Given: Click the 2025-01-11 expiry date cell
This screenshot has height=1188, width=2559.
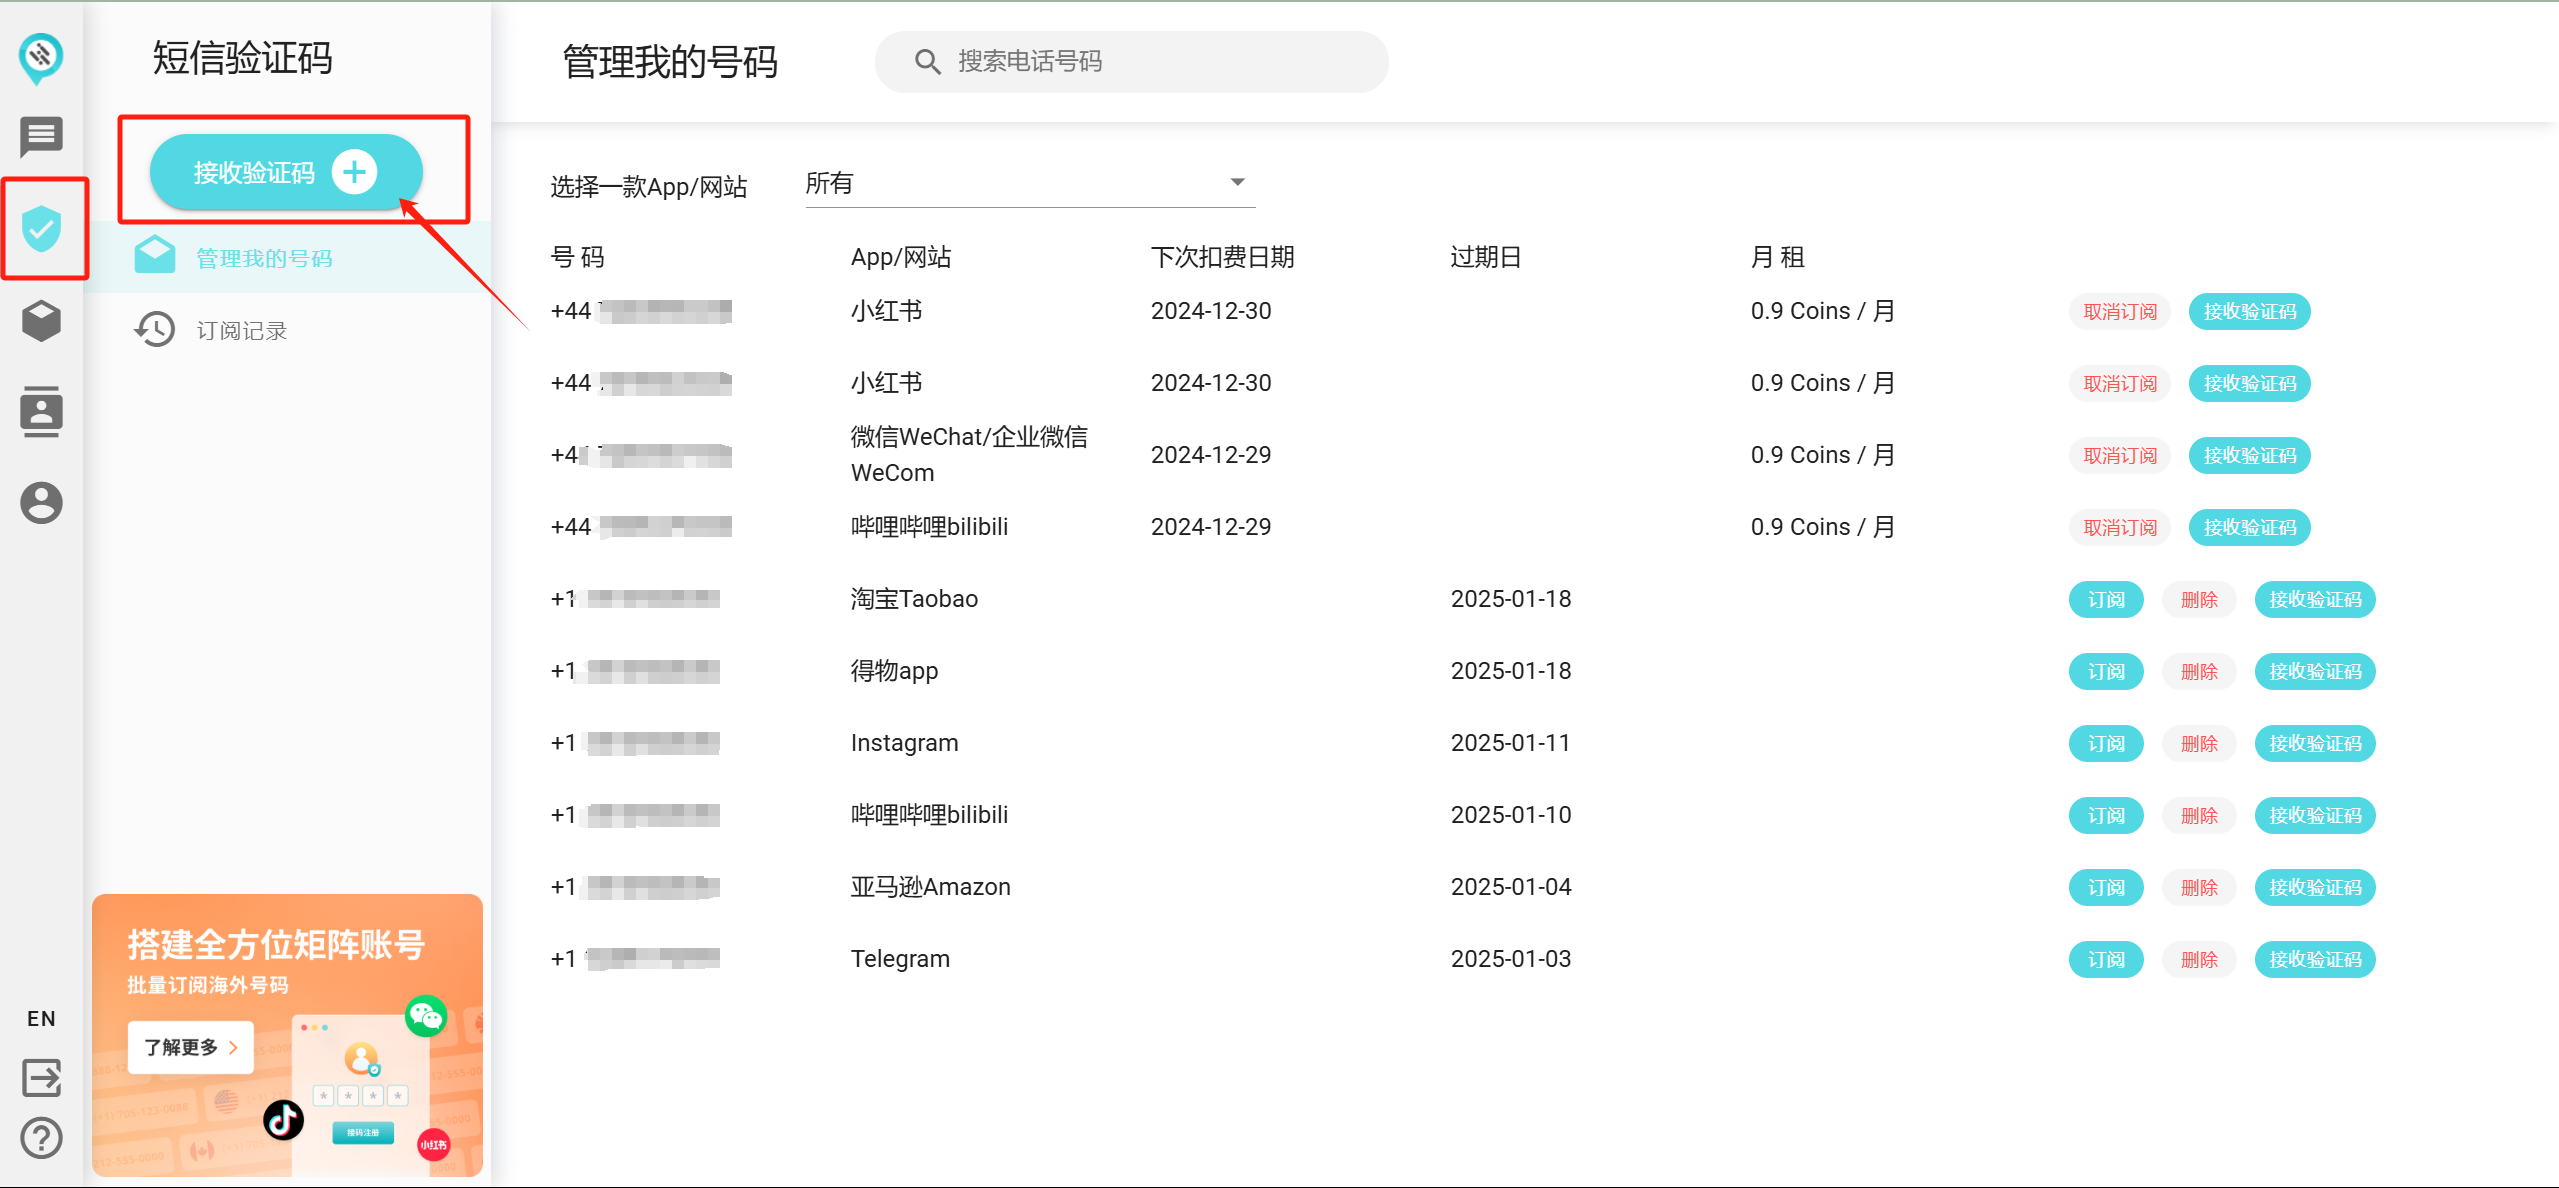Looking at the screenshot, I should tap(1511, 743).
